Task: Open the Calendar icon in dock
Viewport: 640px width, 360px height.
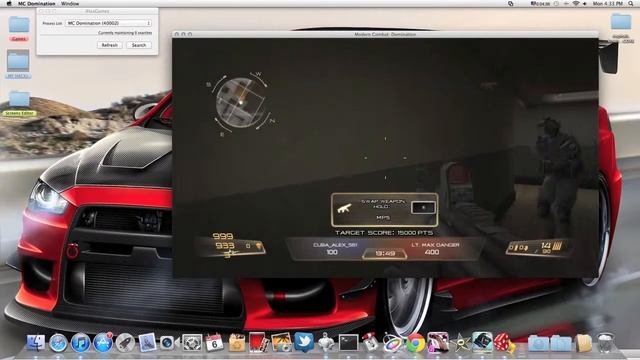Action: (x=214, y=342)
